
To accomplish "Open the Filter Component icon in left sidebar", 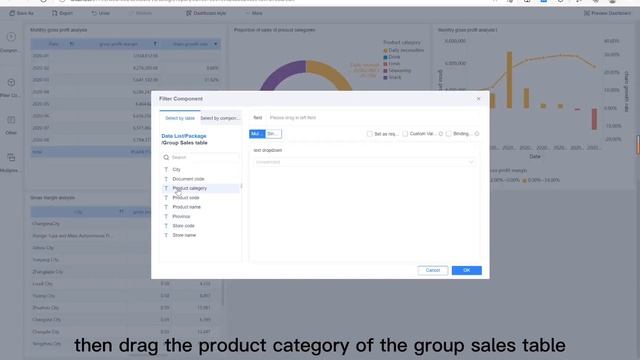I will (x=11, y=82).
